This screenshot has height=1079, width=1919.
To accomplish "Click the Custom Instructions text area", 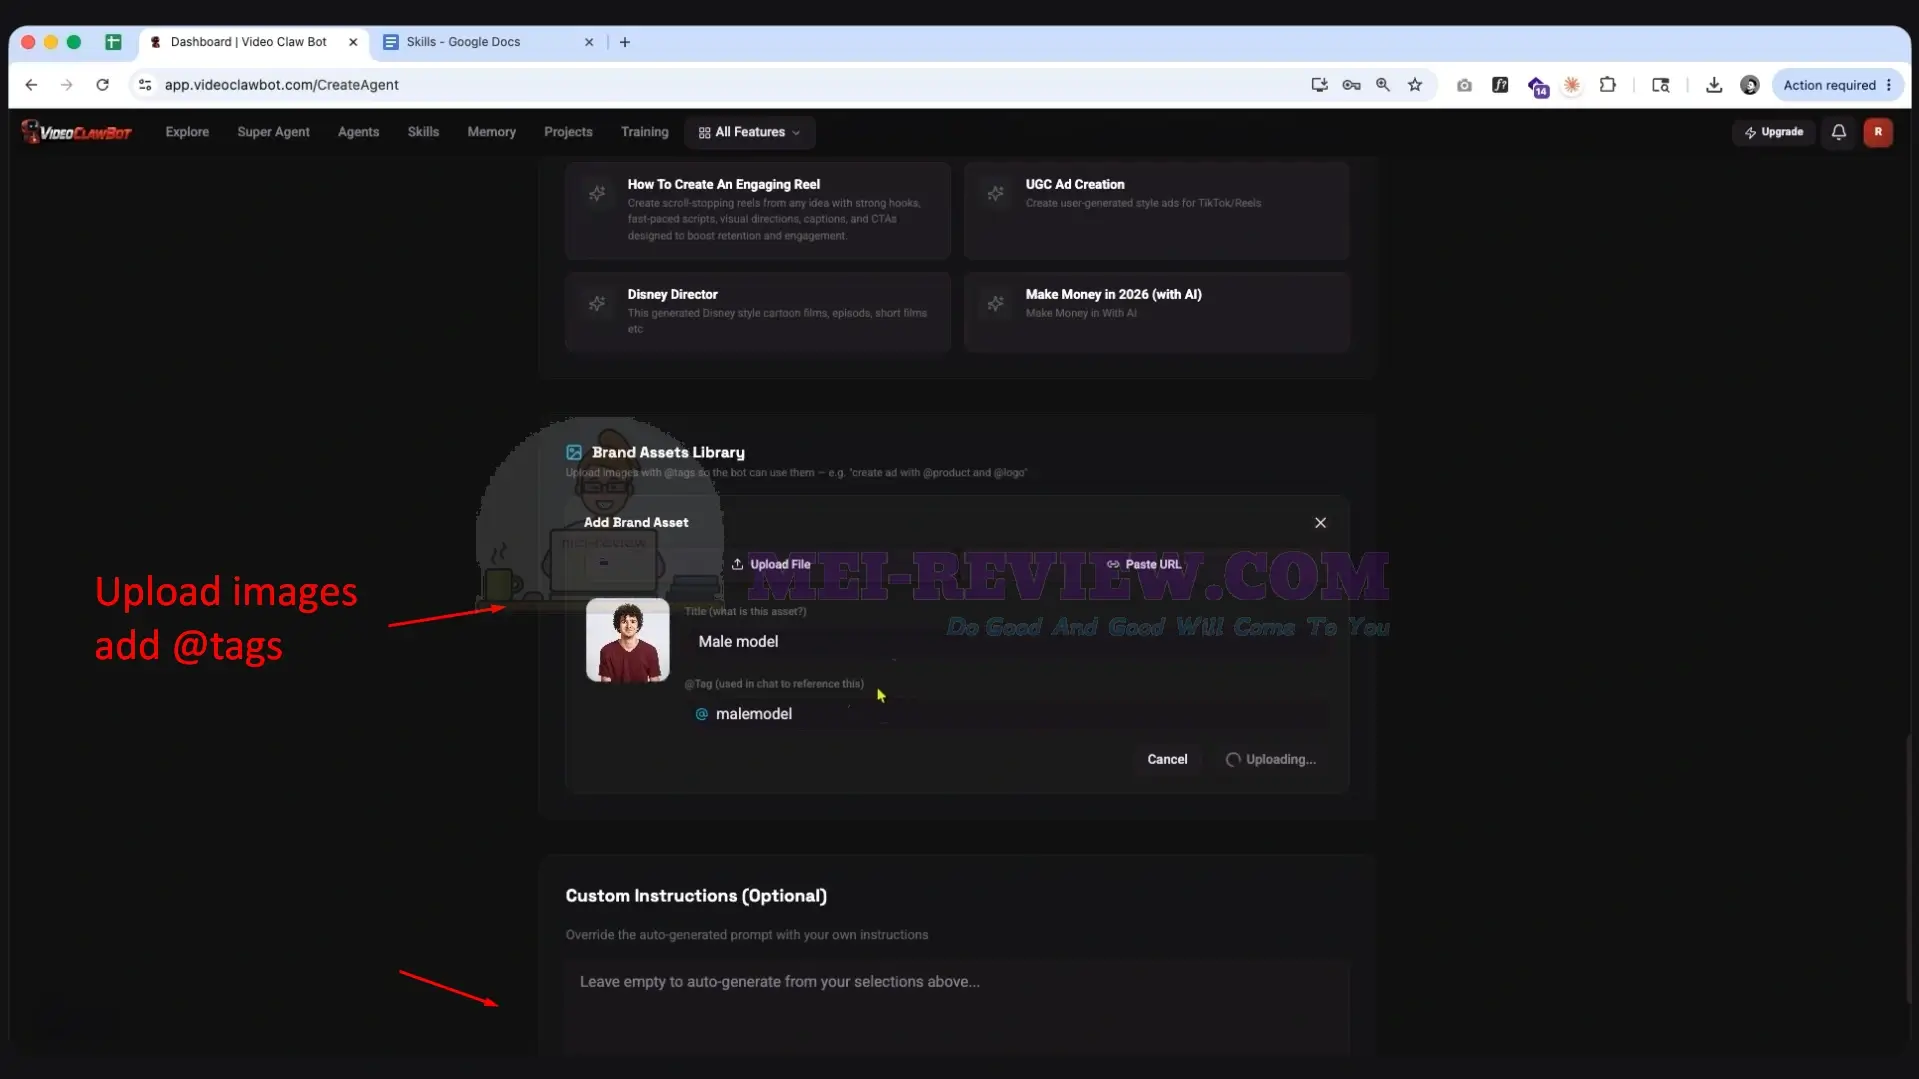I will pyautogui.click(x=957, y=1008).
